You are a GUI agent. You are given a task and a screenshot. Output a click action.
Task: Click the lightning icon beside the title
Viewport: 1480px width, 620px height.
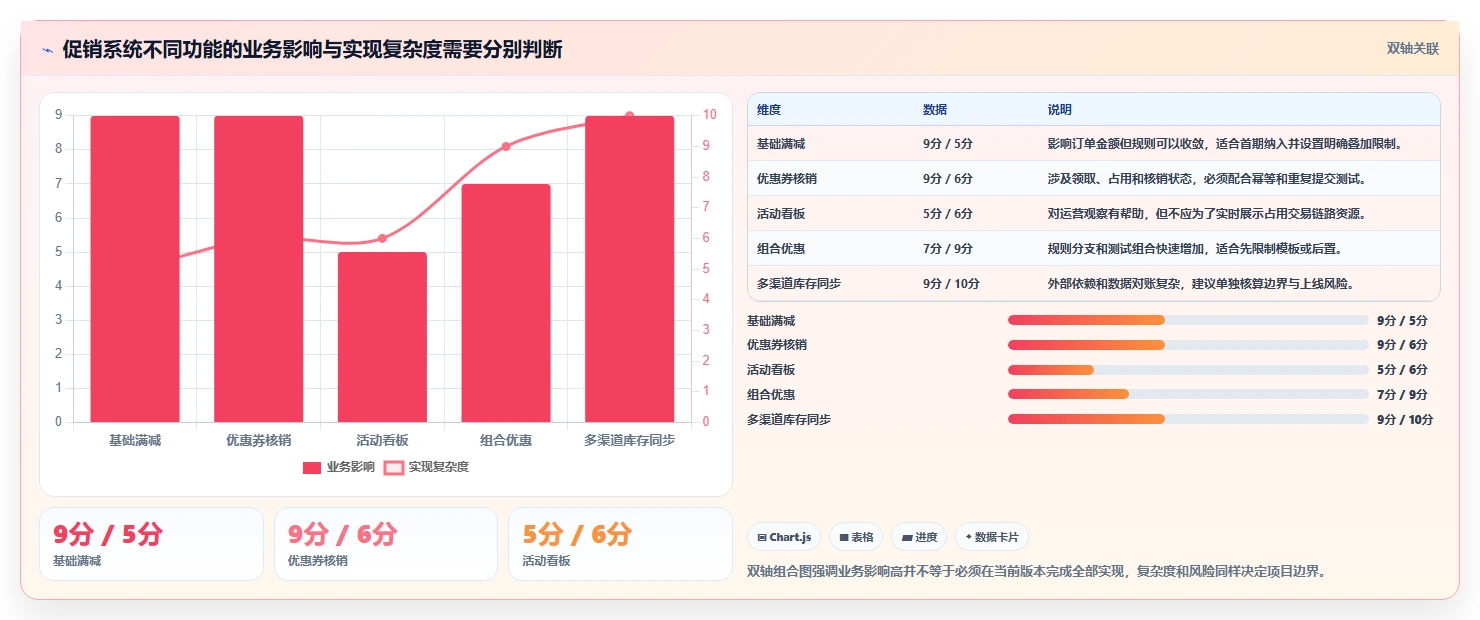pyautogui.click(x=47, y=49)
